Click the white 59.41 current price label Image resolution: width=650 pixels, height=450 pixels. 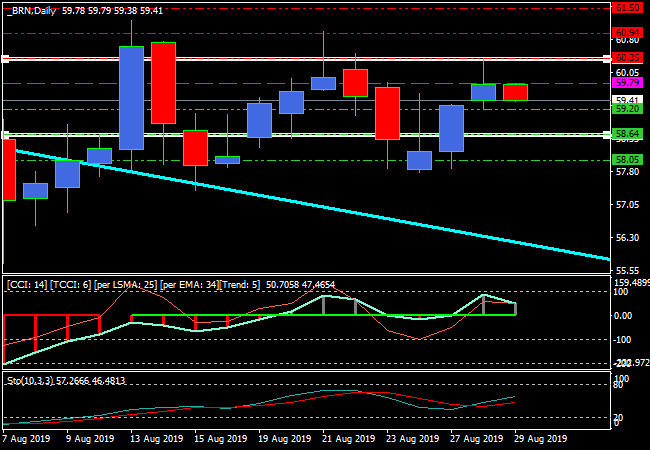coord(627,100)
